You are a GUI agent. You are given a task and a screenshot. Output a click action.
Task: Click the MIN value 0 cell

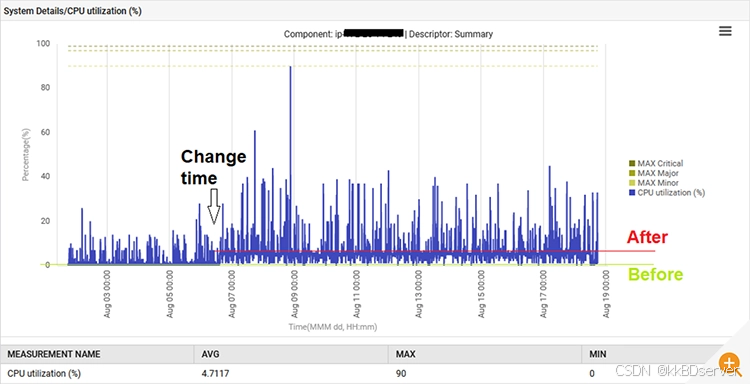[x=592, y=373]
